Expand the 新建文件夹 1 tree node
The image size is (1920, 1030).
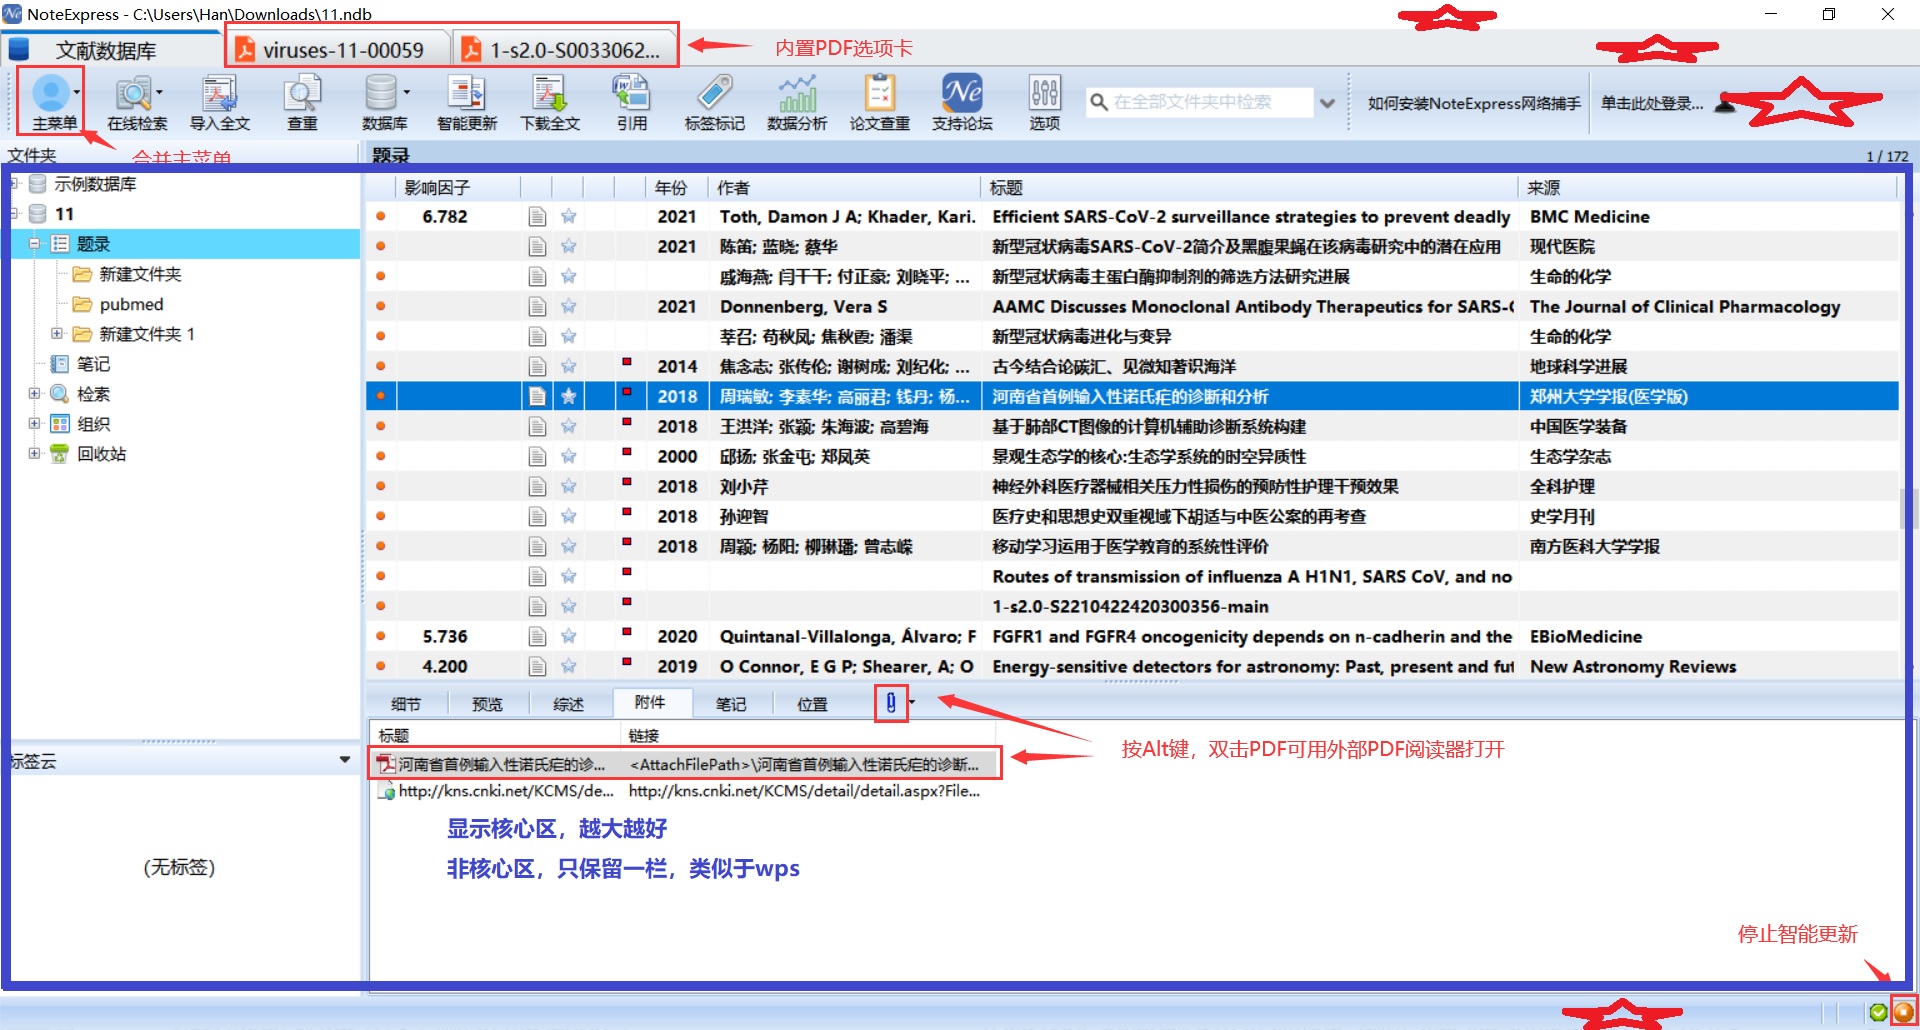pyautogui.click(x=57, y=334)
